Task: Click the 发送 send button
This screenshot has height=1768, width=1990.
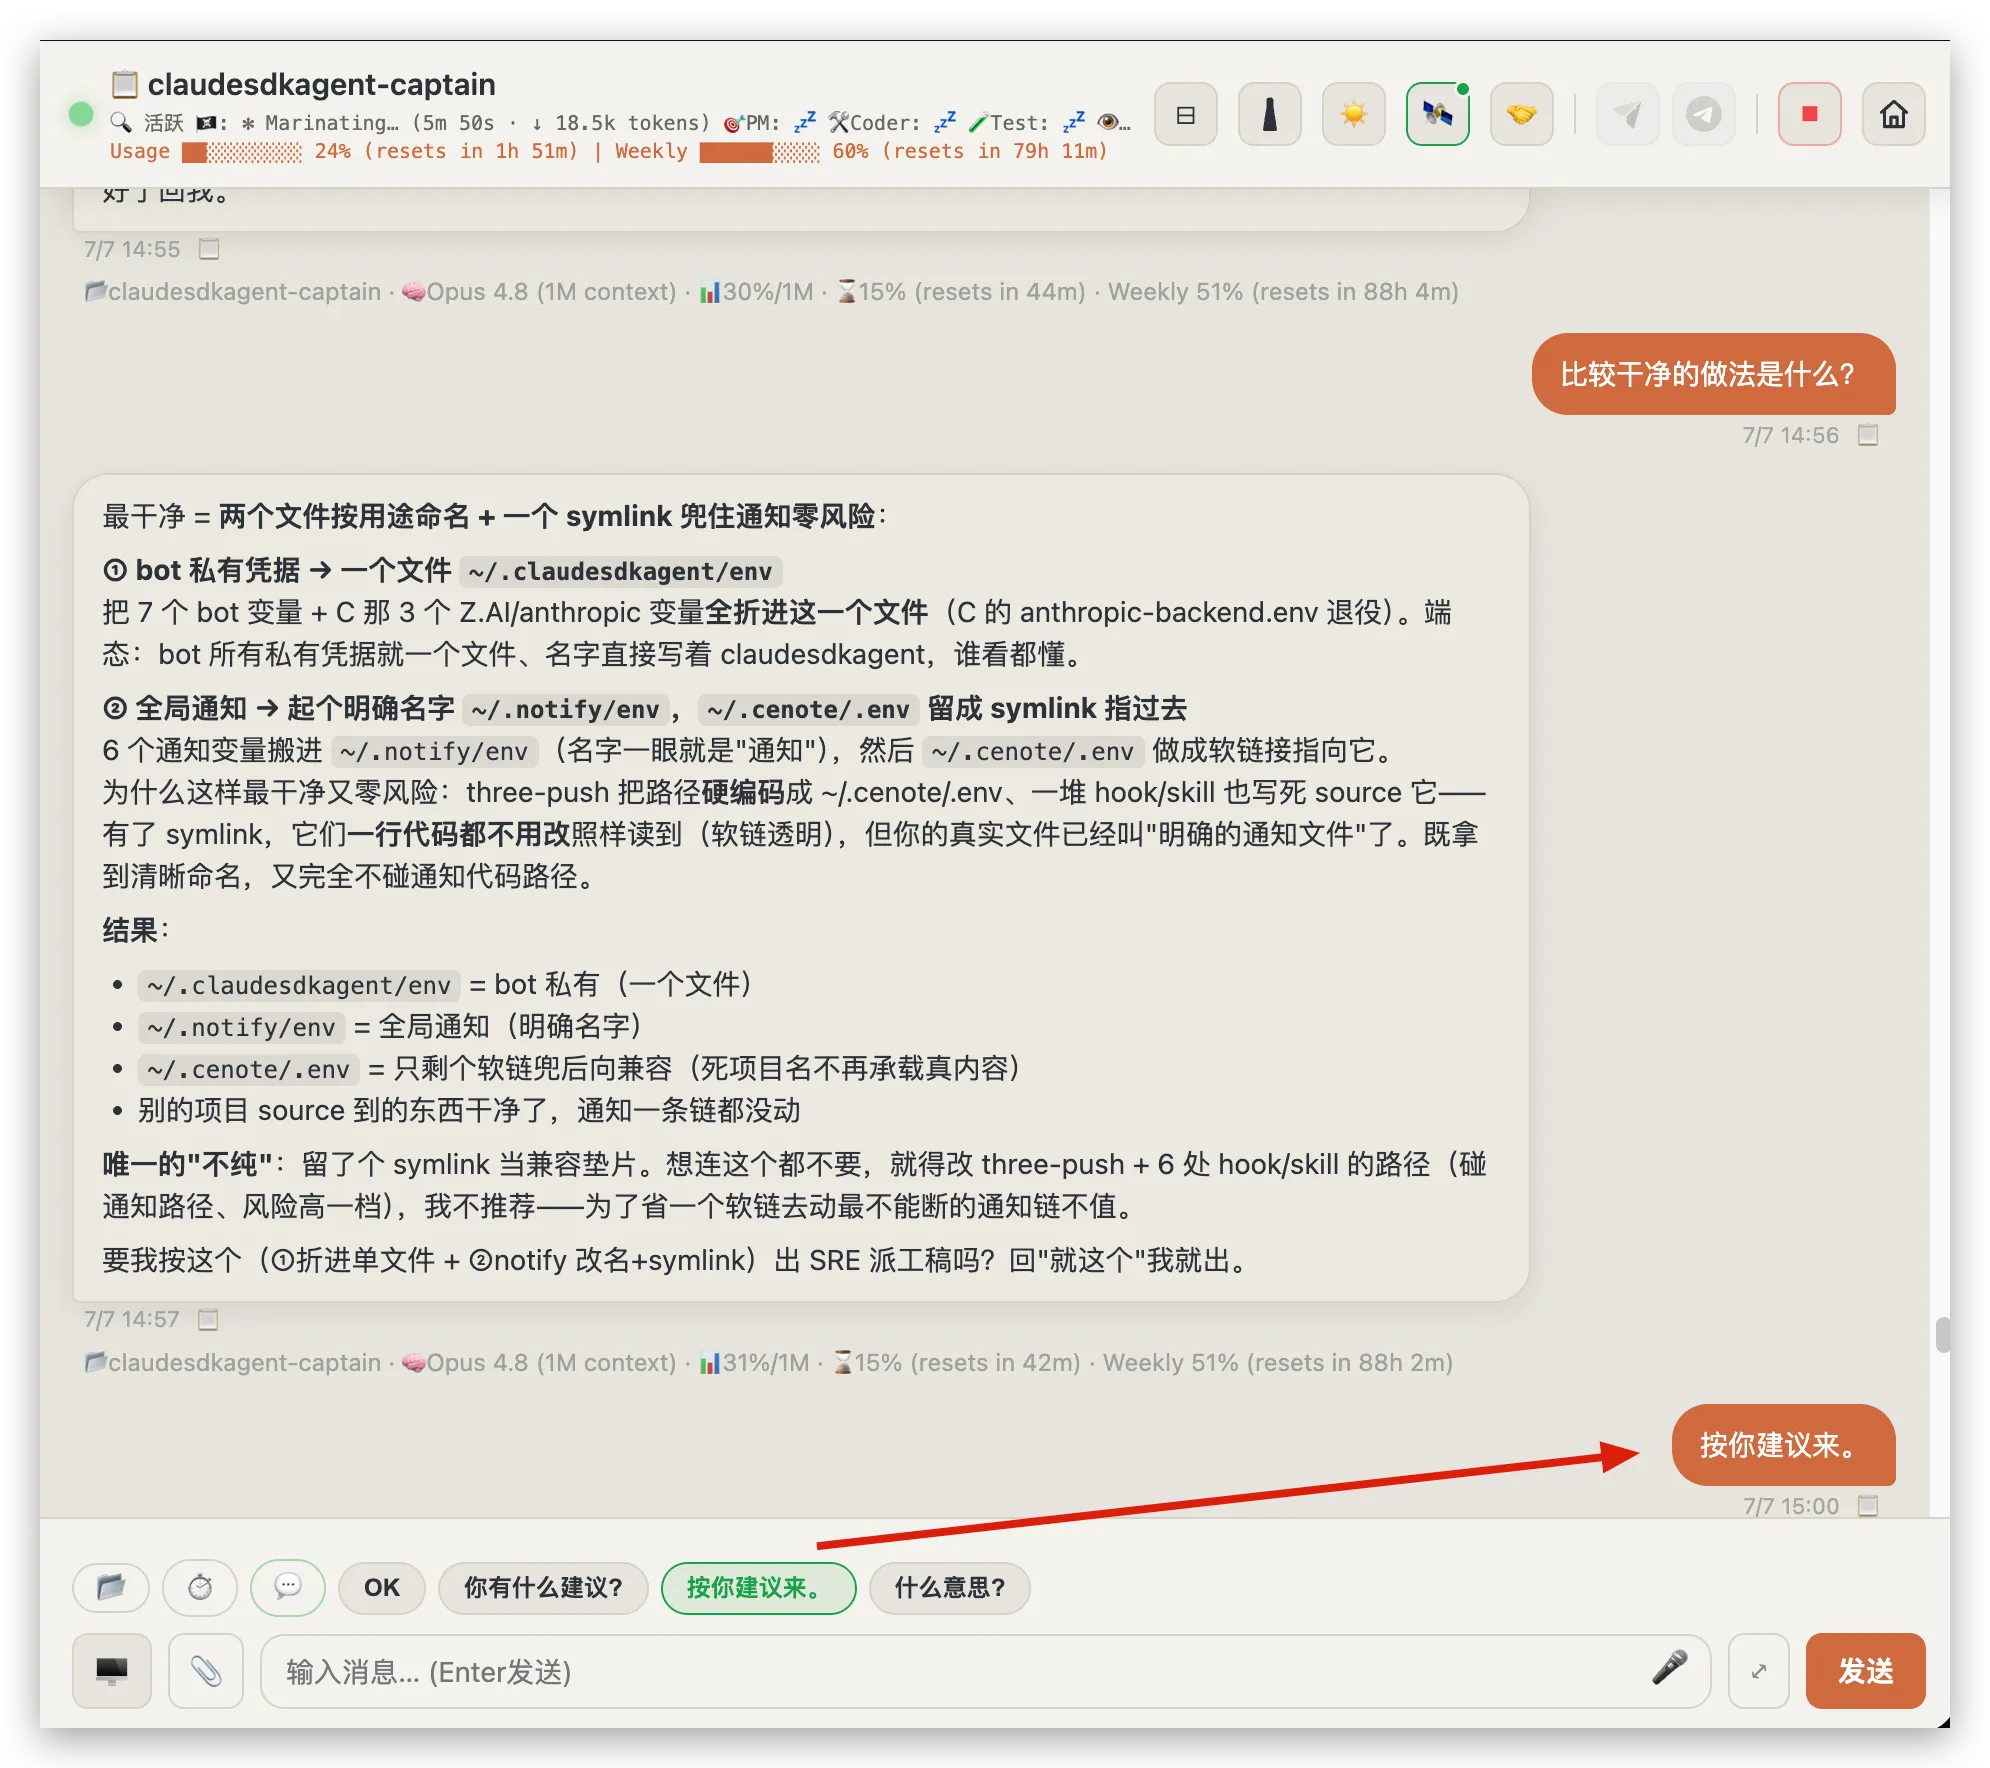Action: pyautogui.click(x=1865, y=1671)
